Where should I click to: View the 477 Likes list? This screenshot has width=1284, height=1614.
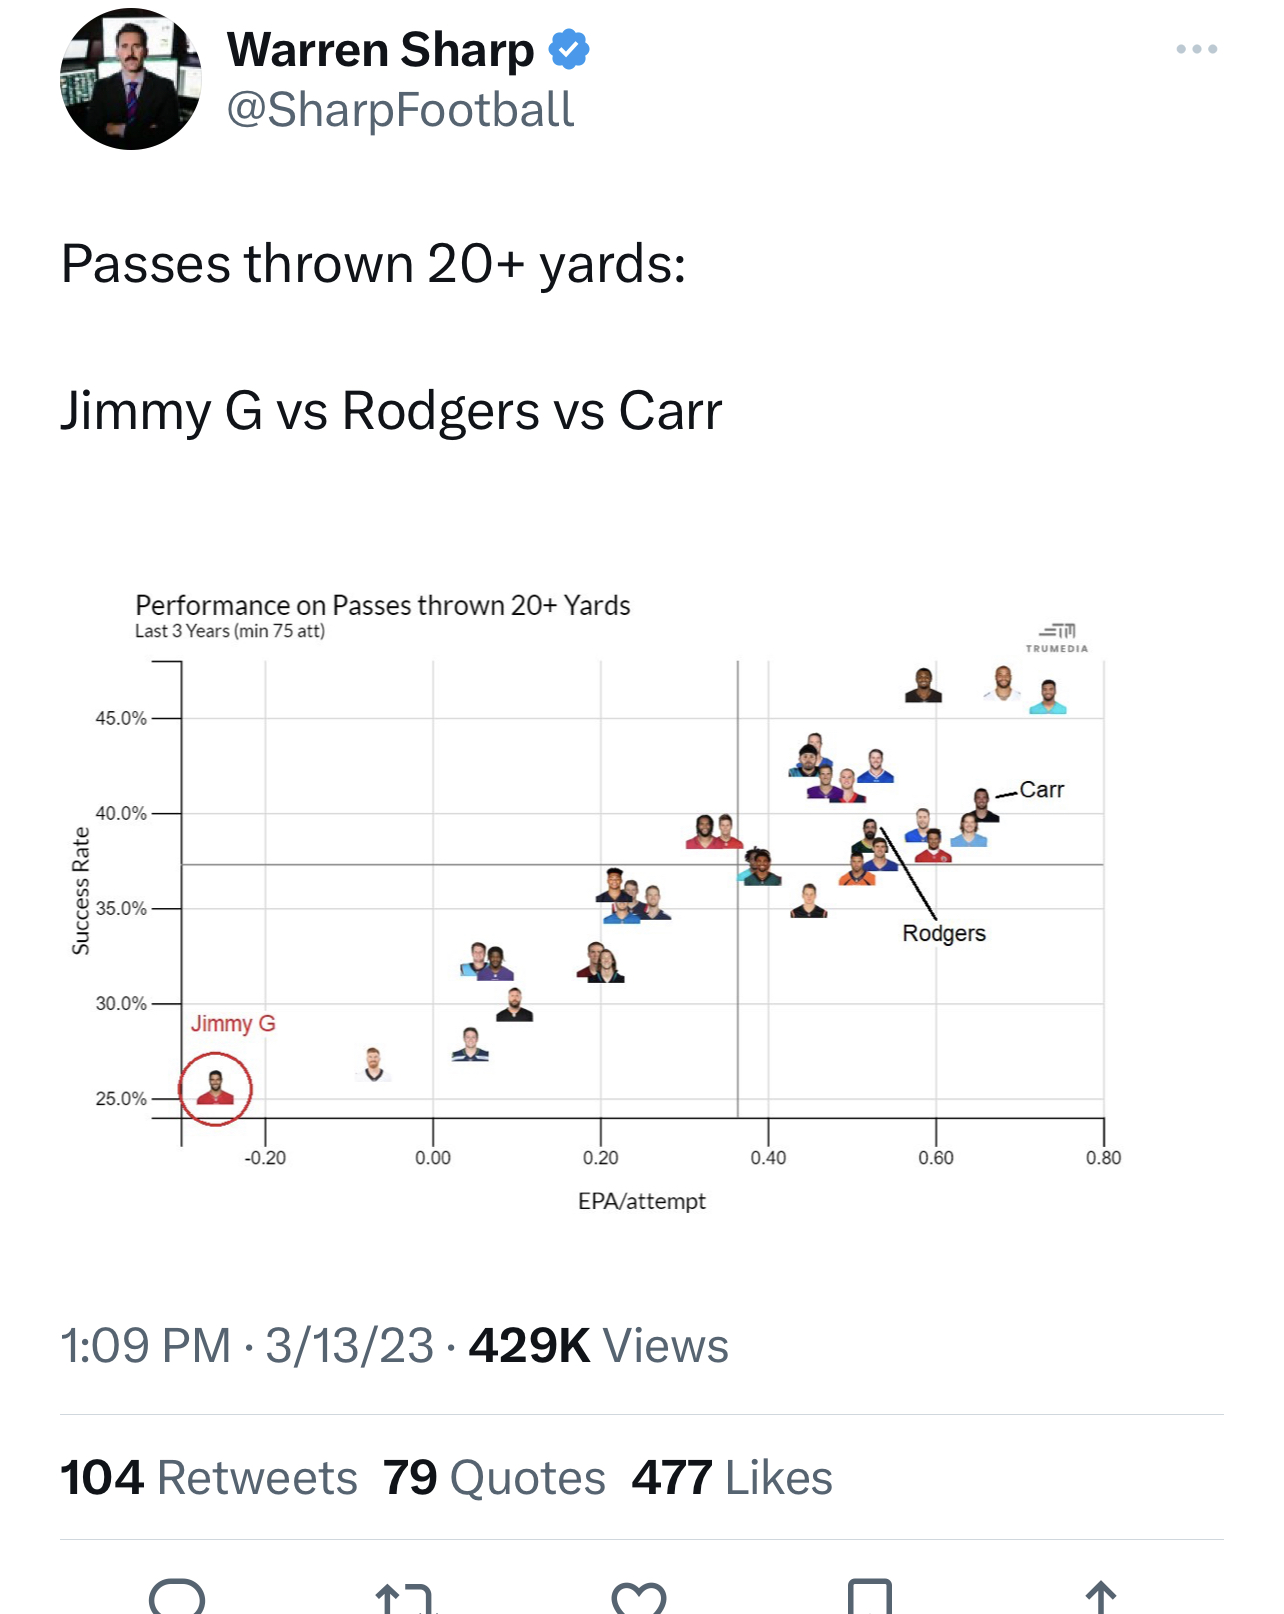732,1477
